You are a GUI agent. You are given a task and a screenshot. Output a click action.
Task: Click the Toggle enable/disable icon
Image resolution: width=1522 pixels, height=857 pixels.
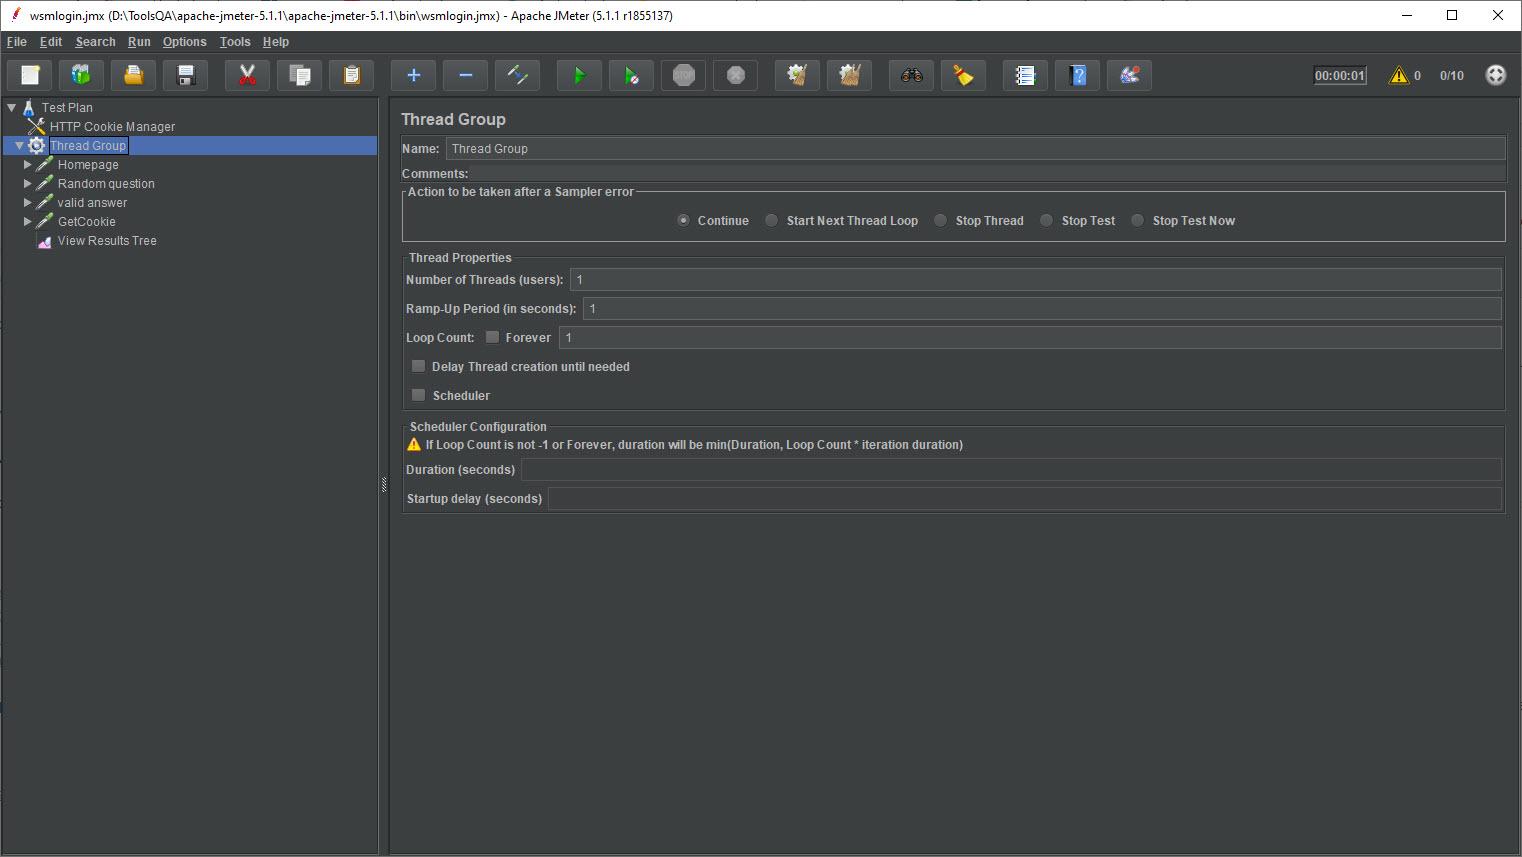pos(518,75)
